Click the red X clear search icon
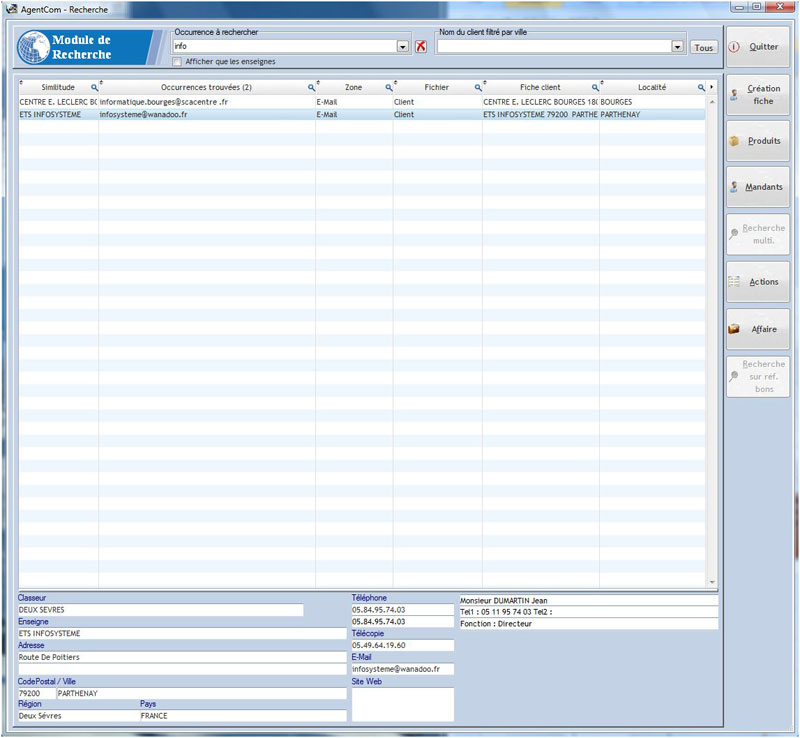 pos(421,46)
